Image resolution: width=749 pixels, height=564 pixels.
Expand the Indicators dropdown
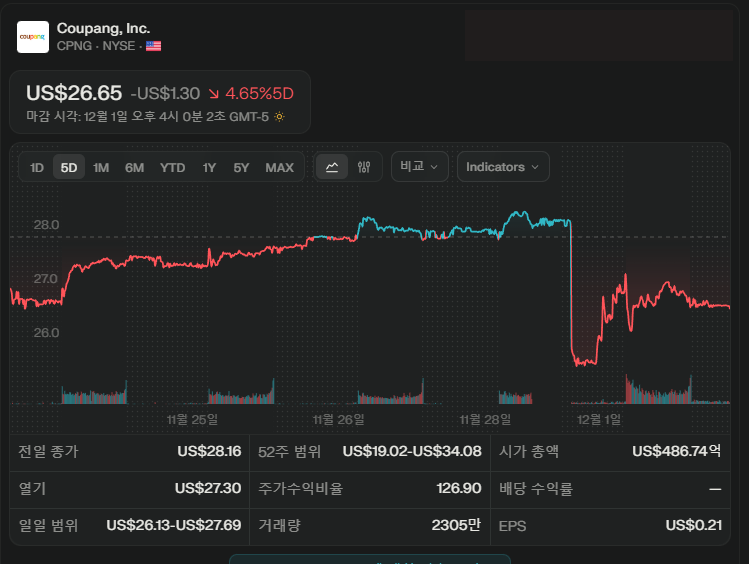click(503, 167)
